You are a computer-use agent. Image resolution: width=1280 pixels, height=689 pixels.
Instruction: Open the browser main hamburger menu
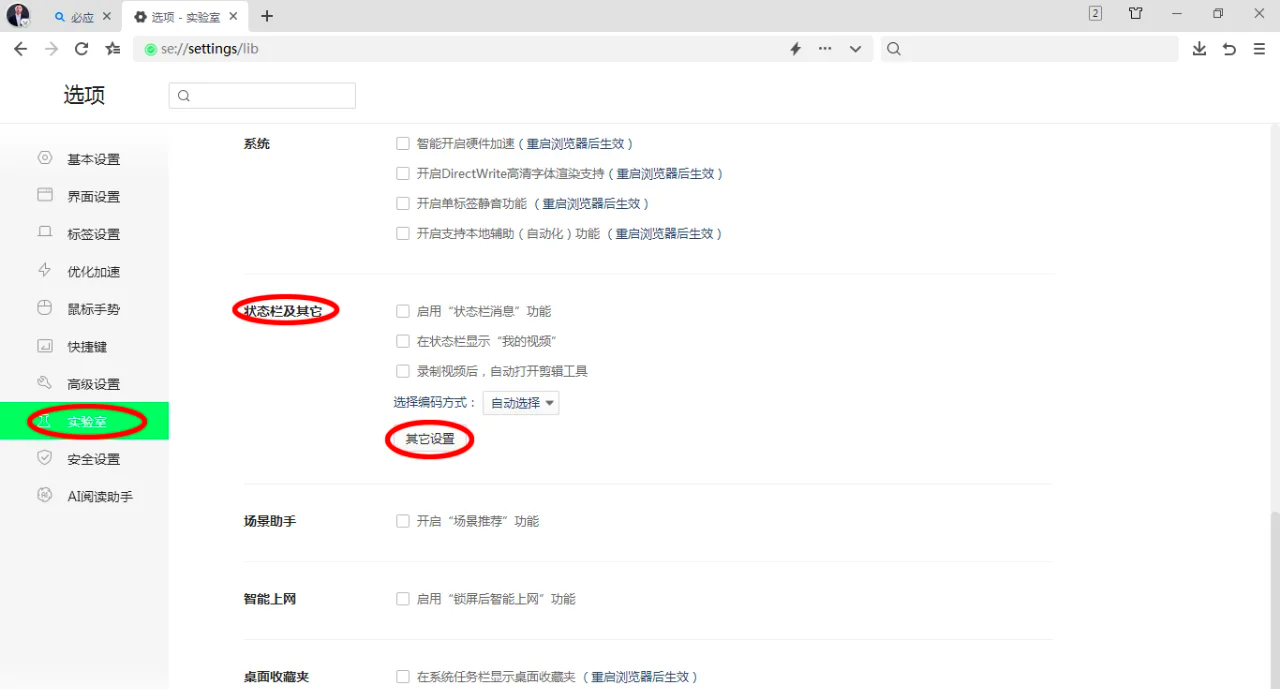pos(1259,49)
